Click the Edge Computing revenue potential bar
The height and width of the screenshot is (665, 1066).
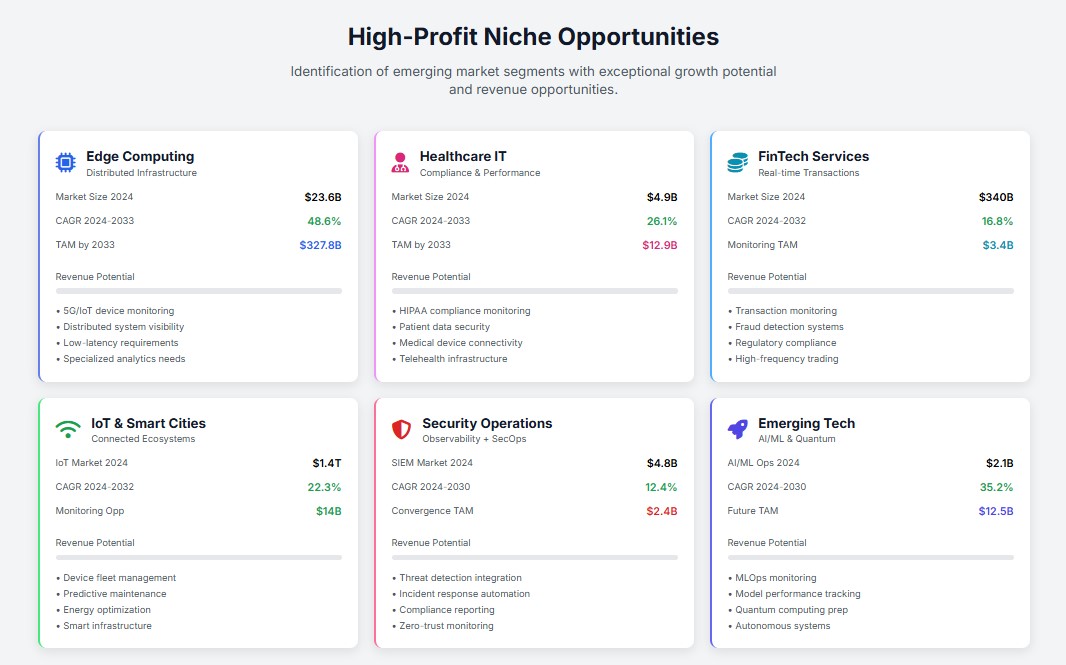(199, 291)
